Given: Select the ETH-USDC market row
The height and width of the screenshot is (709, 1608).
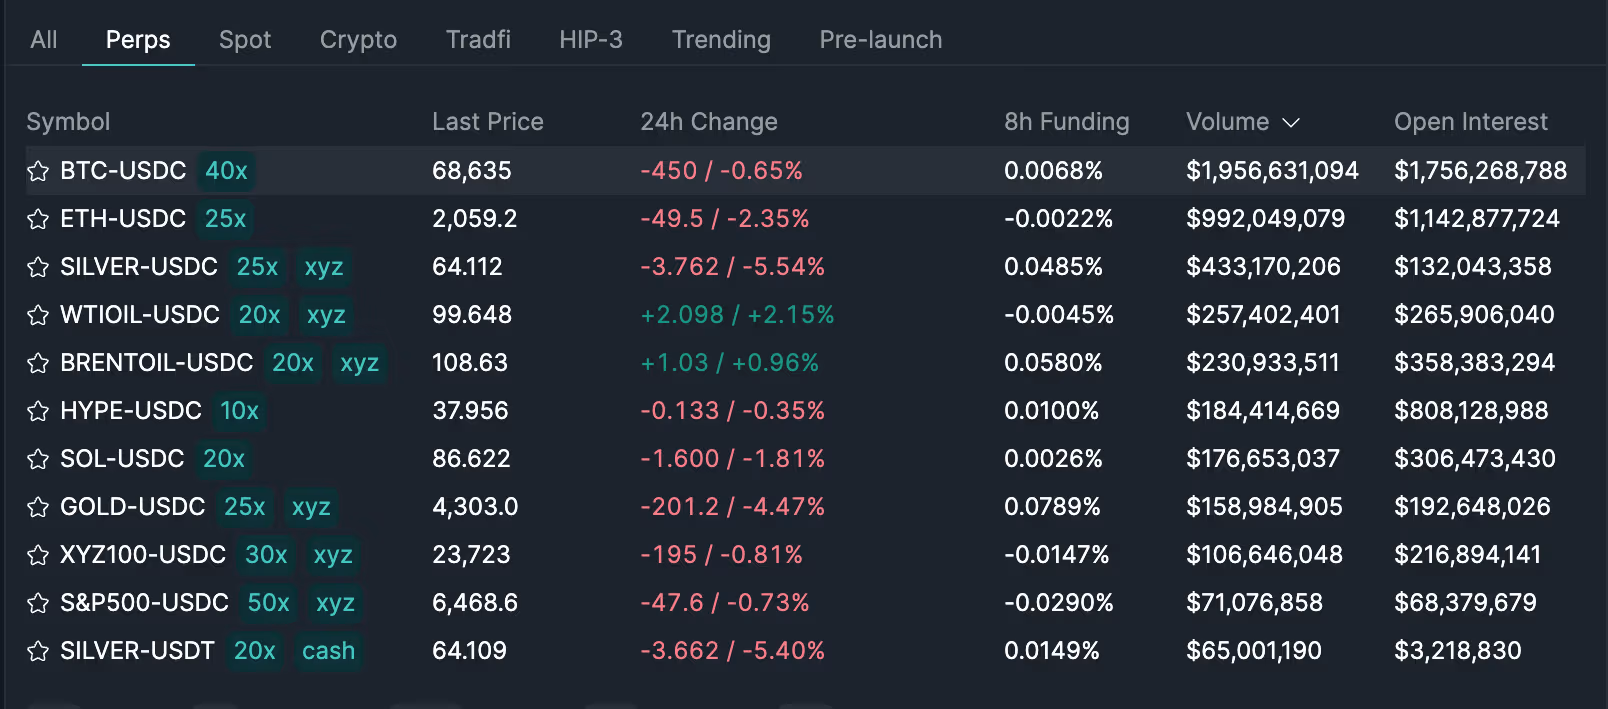Looking at the screenshot, I should coord(700,218).
